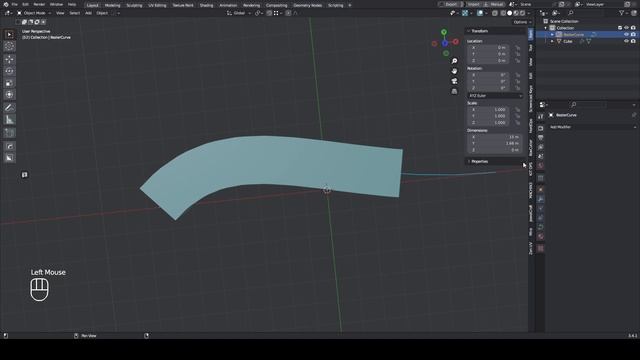The width and height of the screenshot is (640, 360).
Task: Toggle lock on Rotation Z
Action: [x=518, y=88]
